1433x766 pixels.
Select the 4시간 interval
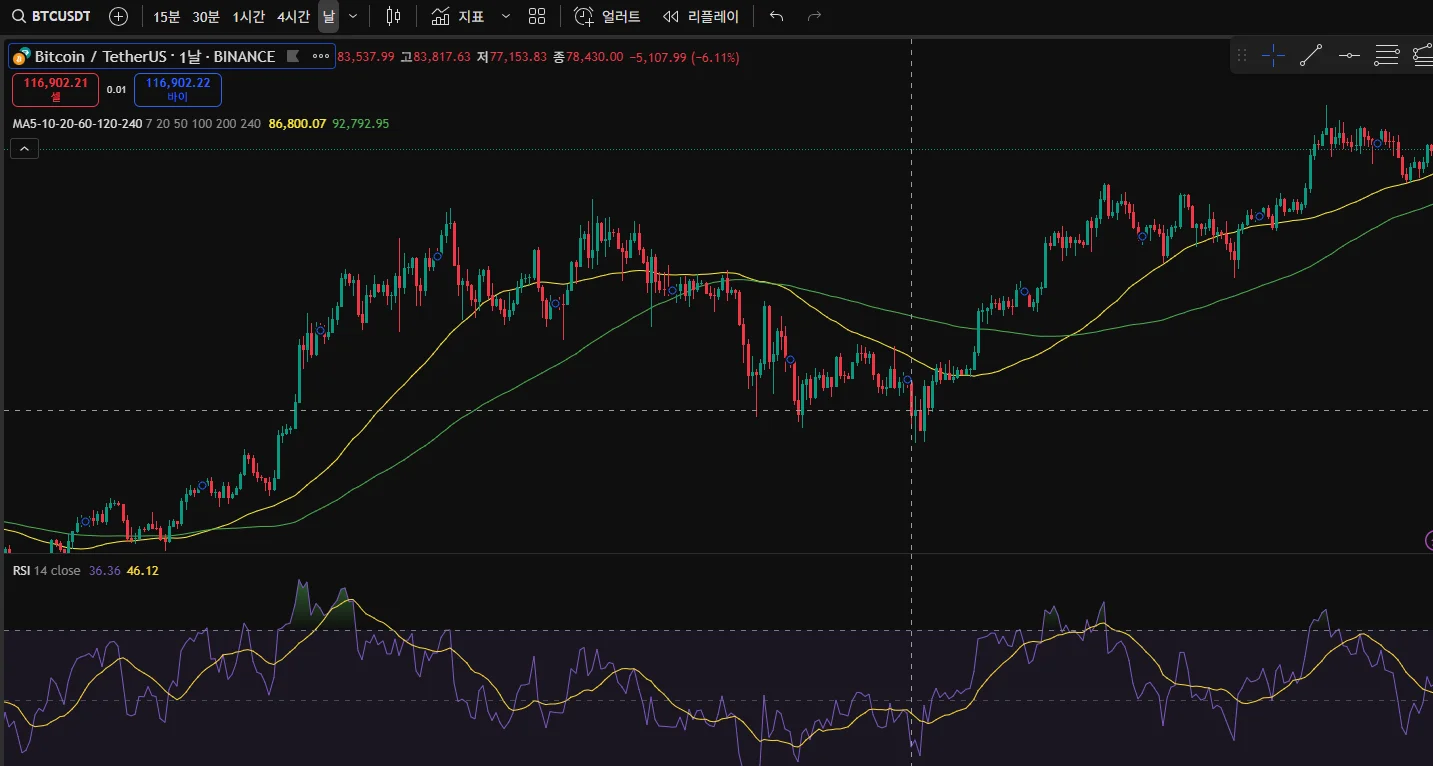pyautogui.click(x=293, y=16)
